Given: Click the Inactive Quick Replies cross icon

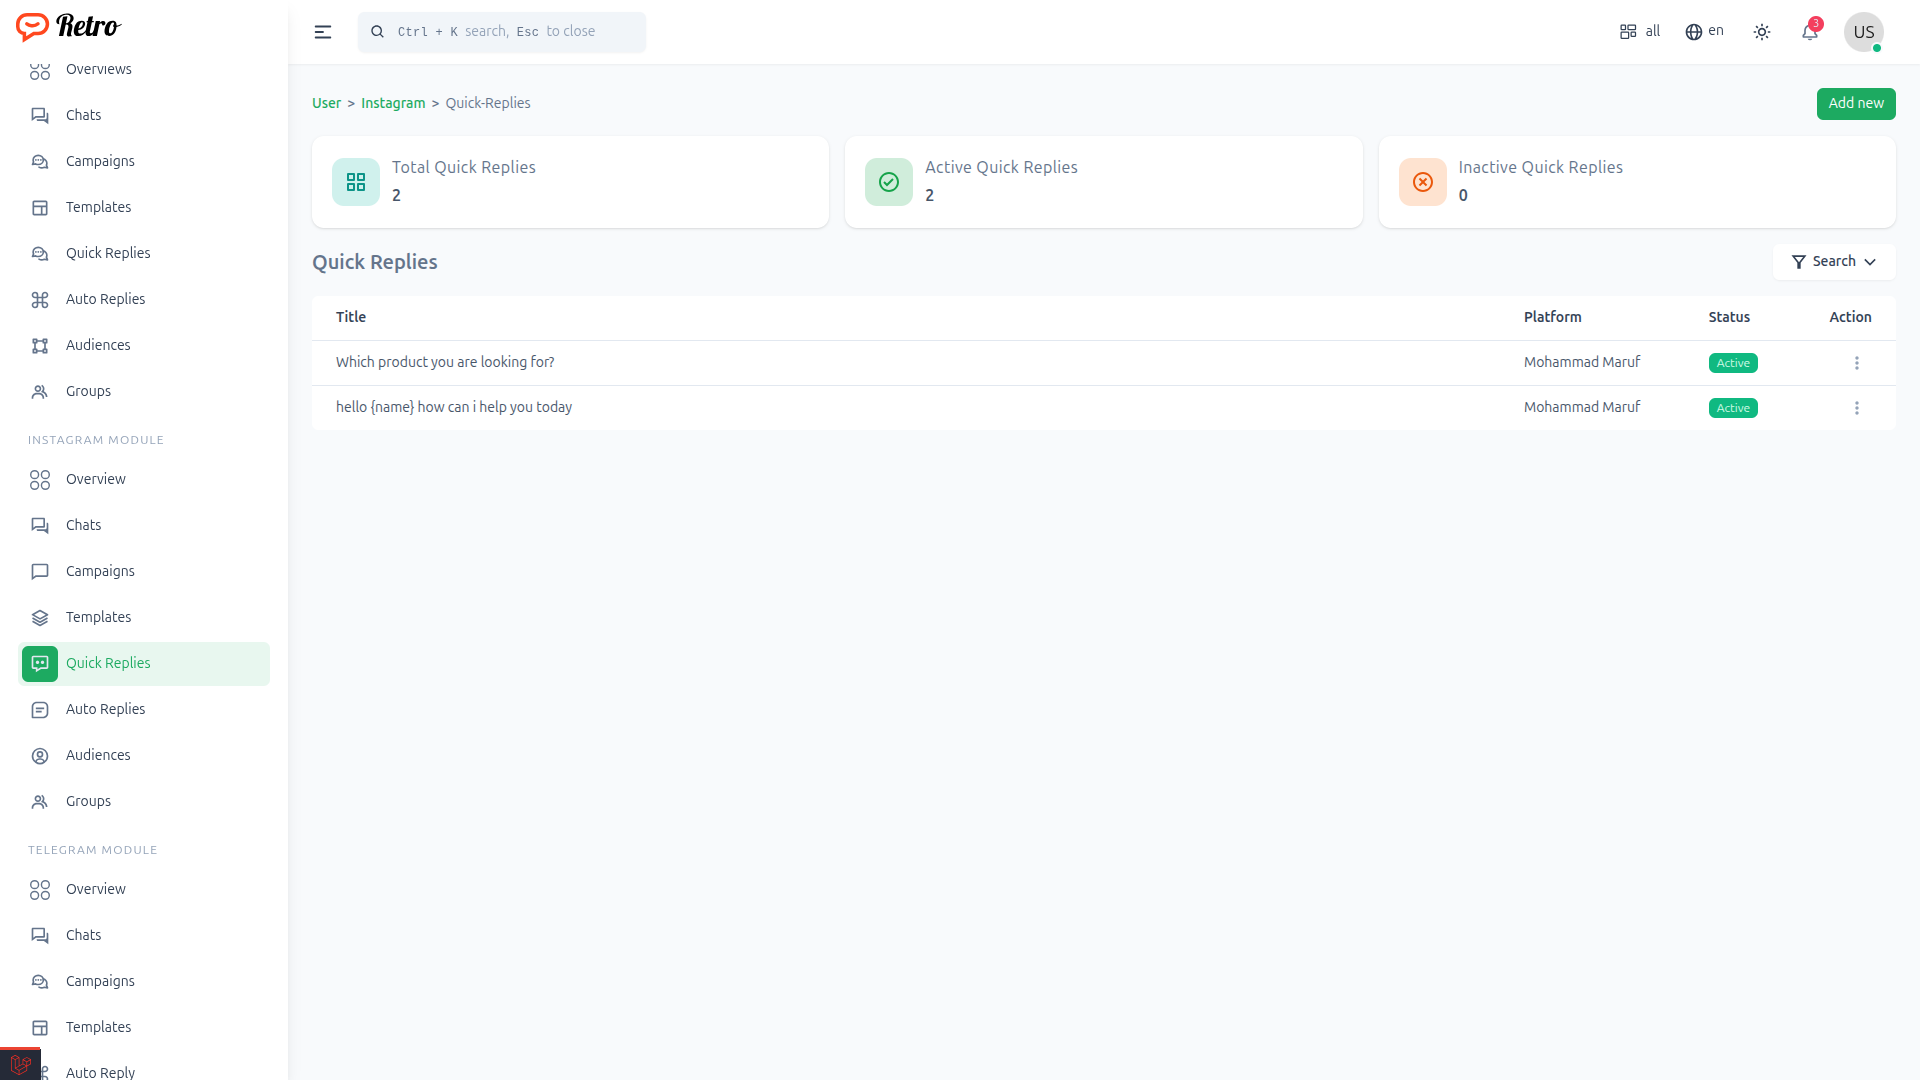Looking at the screenshot, I should pos(1422,182).
